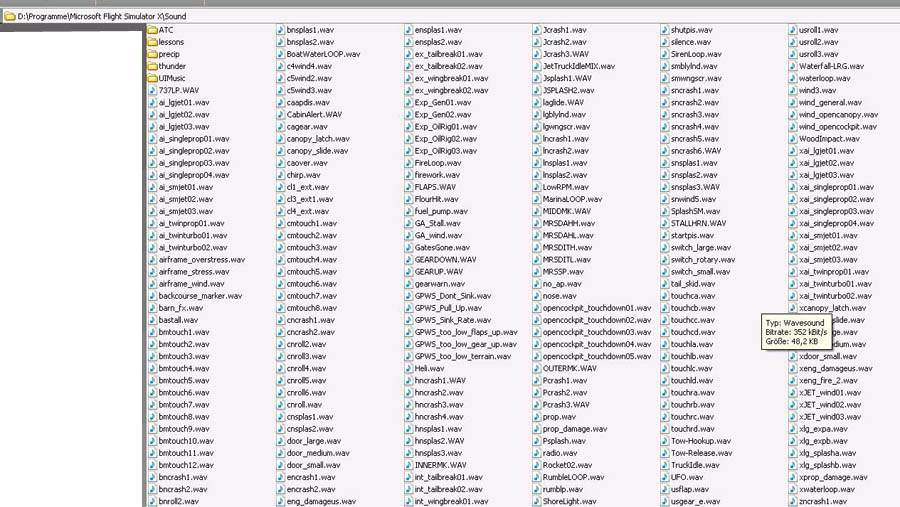Image resolution: width=900 pixels, height=507 pixels.
Task: Select file INNERMK.WAV
Action: tap(440, 465)
